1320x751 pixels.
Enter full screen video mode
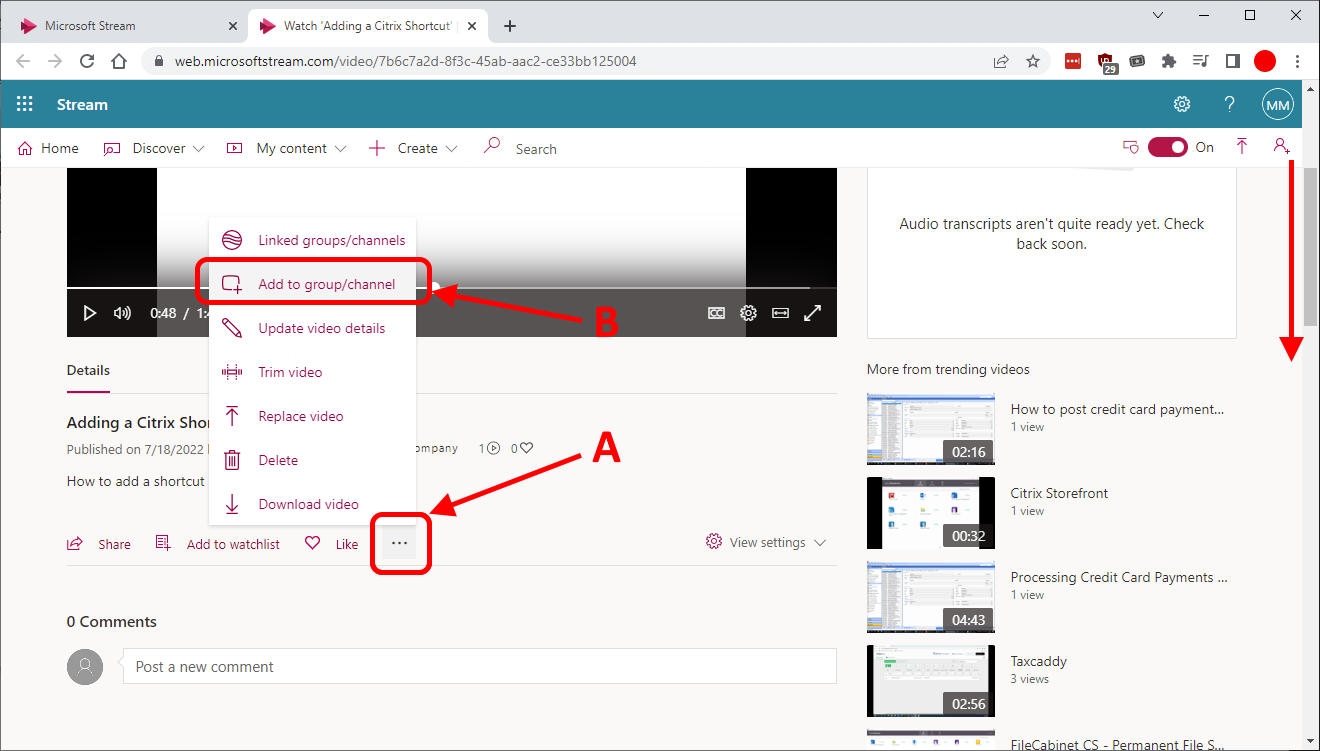click(813, 313)
